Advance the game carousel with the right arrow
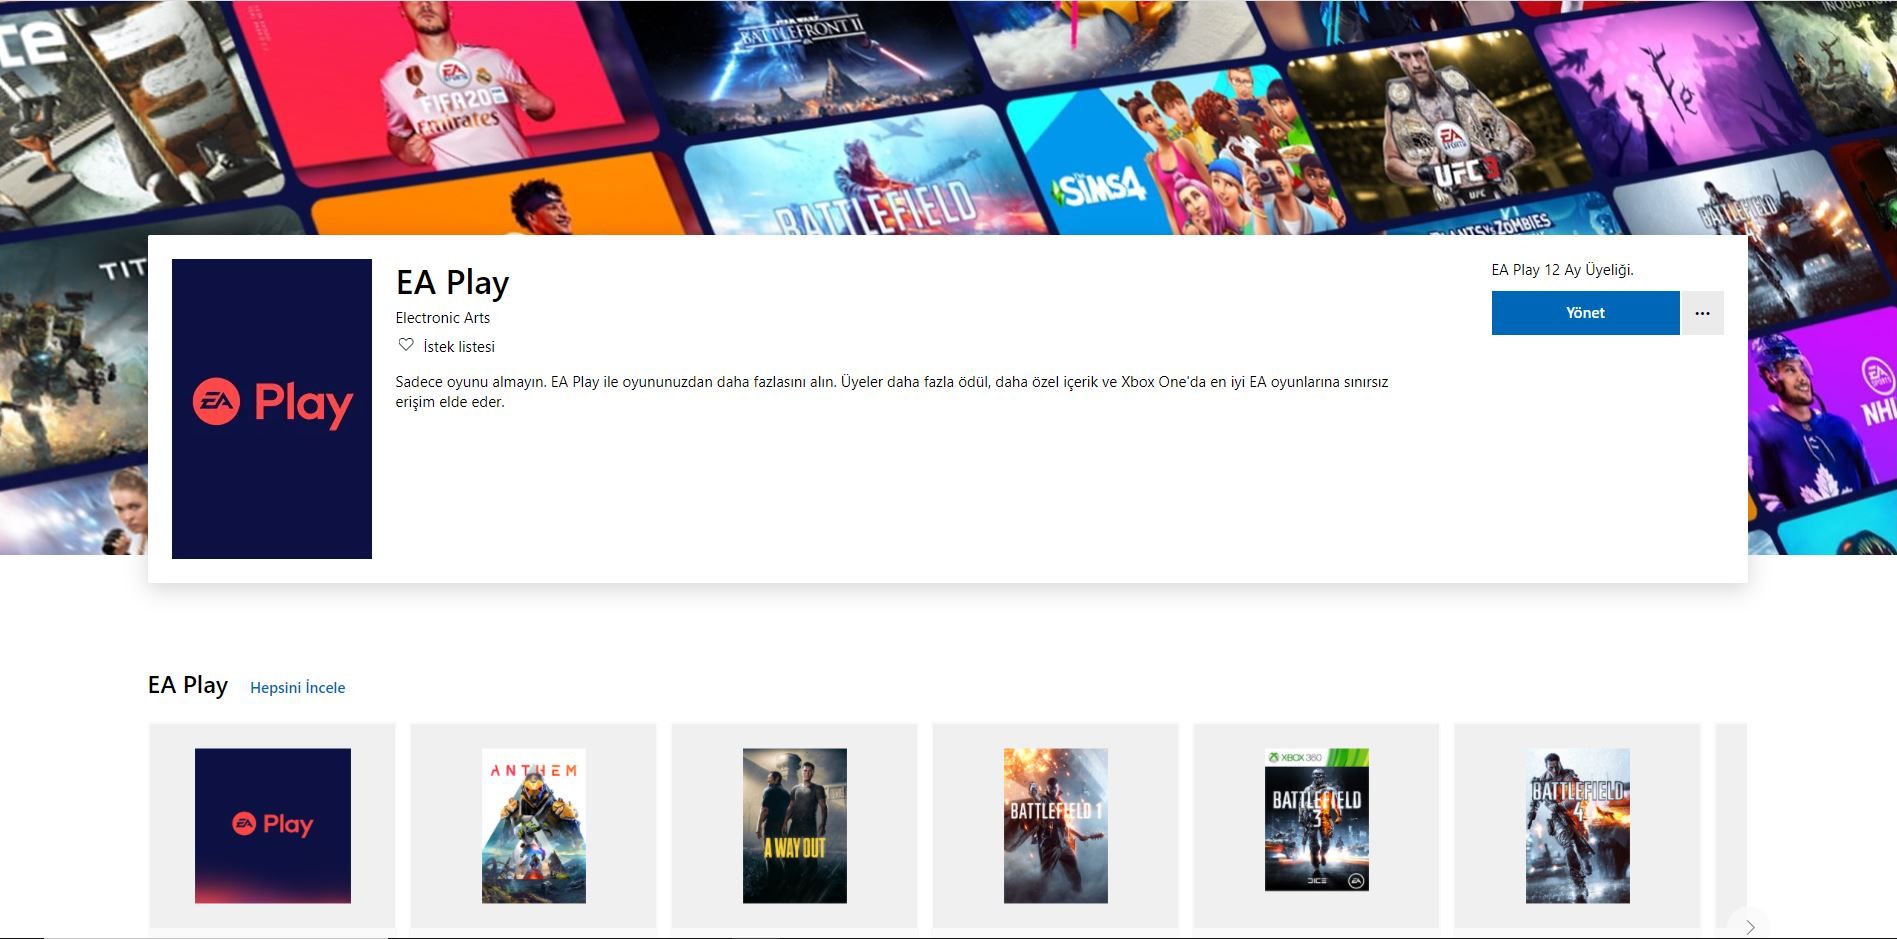Image resolution: width=1897 pixels, height=939 pixels. pos(1750,927)
